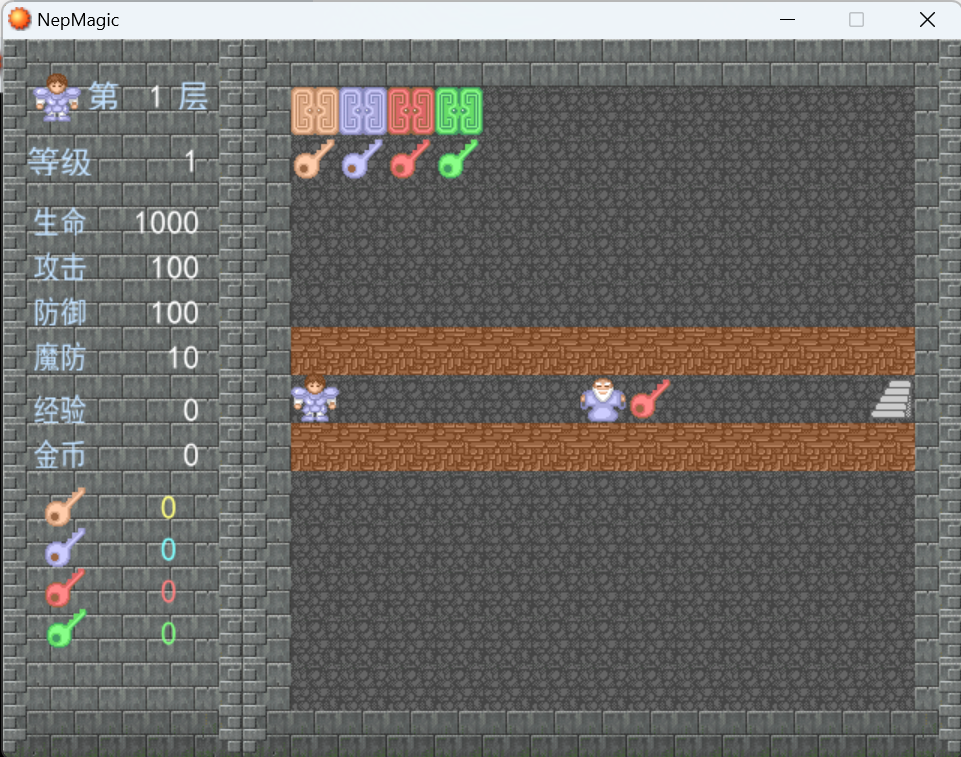961x757 pixels.
Task: Click the green key count 0
Action: (x=169, y=633)
